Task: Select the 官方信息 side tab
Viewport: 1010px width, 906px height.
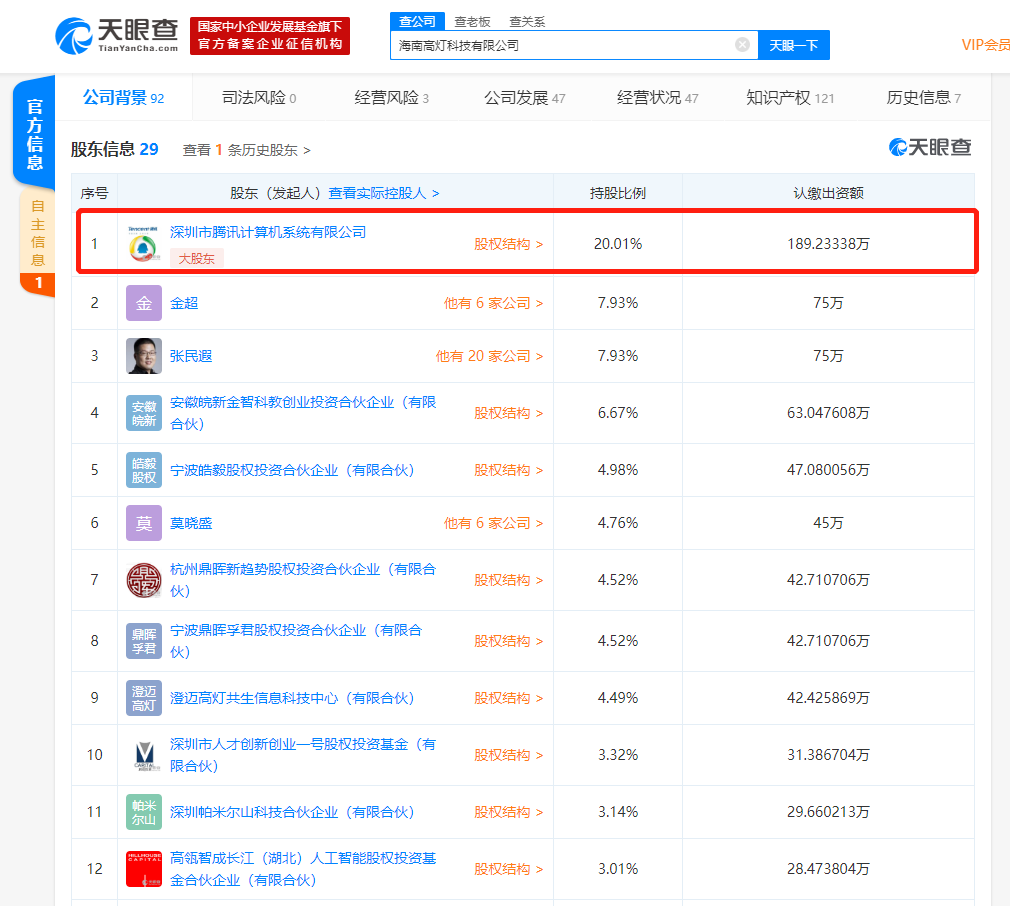Action: point(34,133)
